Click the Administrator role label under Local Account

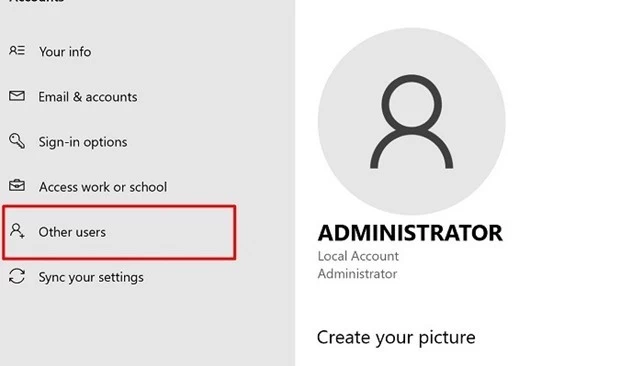357,274
